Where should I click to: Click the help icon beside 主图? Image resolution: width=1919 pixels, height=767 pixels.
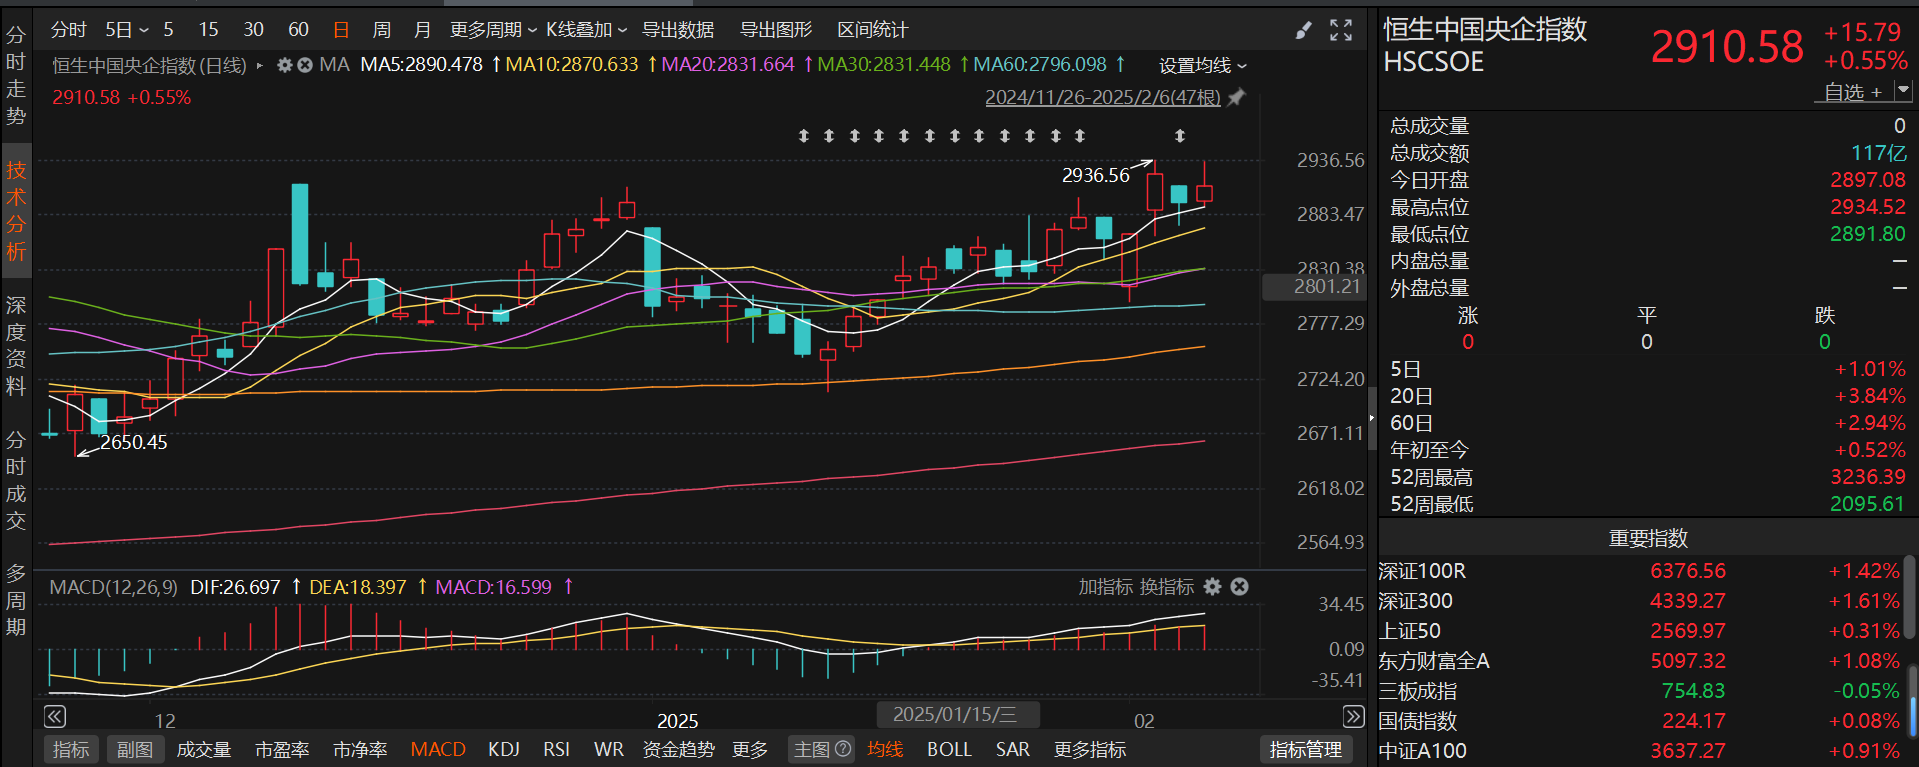843,749
